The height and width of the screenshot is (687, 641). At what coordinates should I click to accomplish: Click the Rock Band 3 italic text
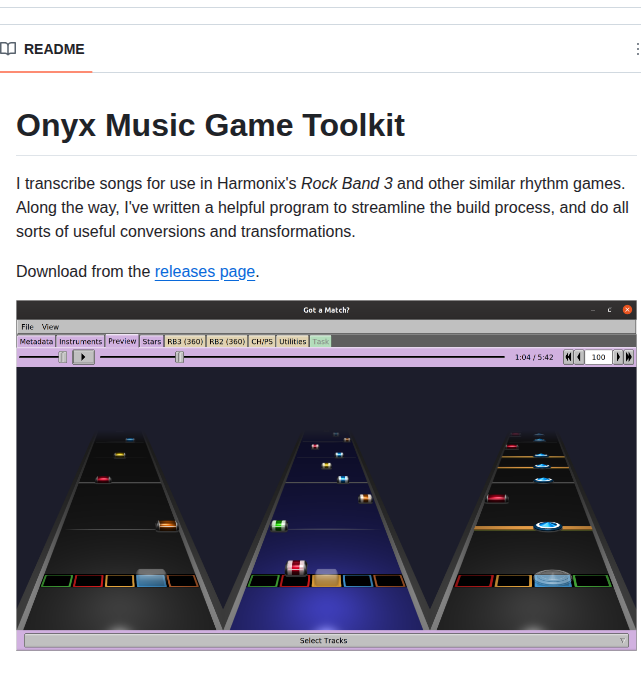point(347,184)
